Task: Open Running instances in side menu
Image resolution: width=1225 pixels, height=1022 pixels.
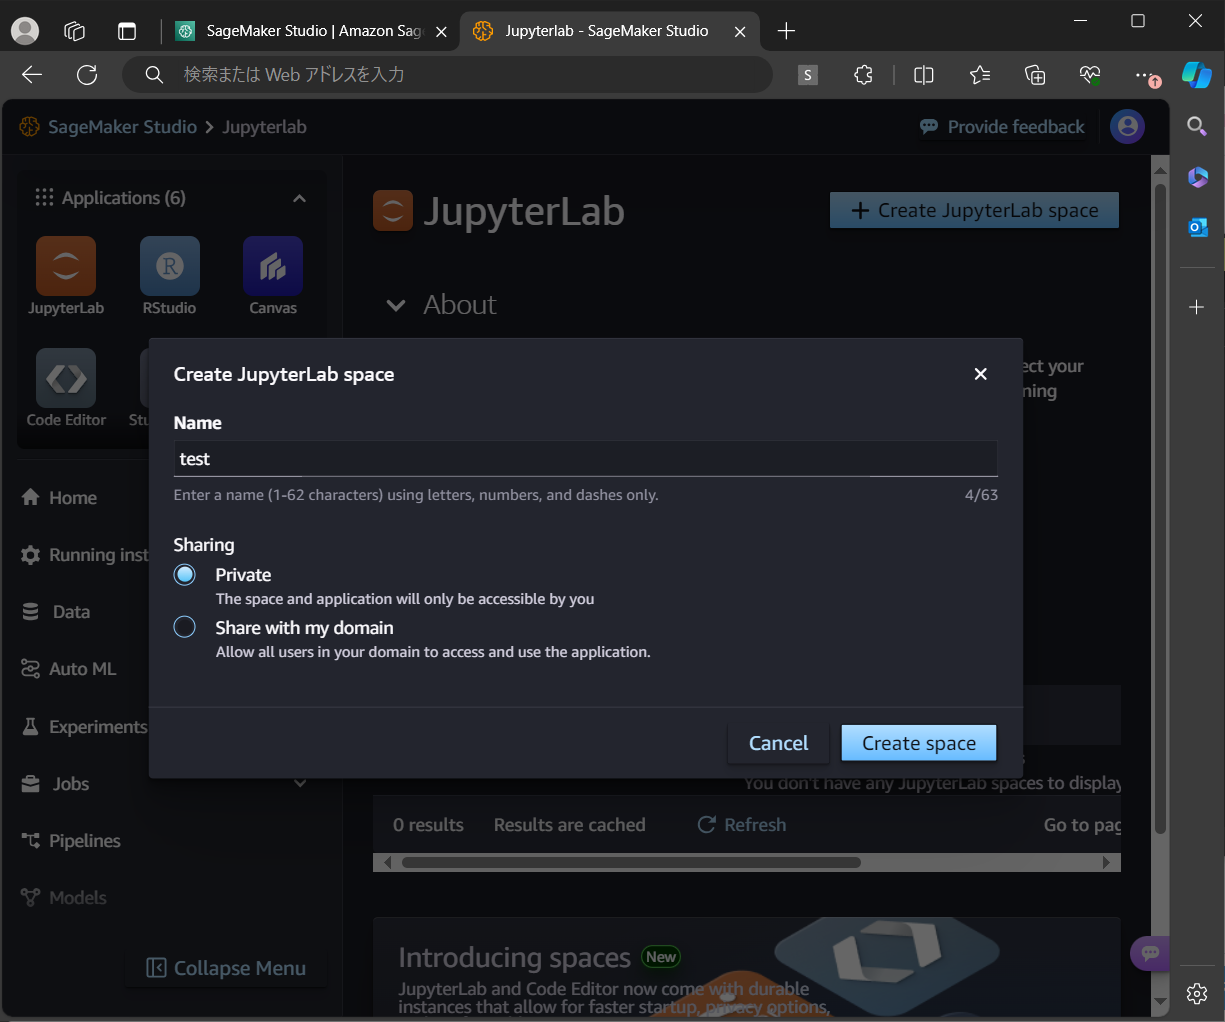Action: click(84, 555)
